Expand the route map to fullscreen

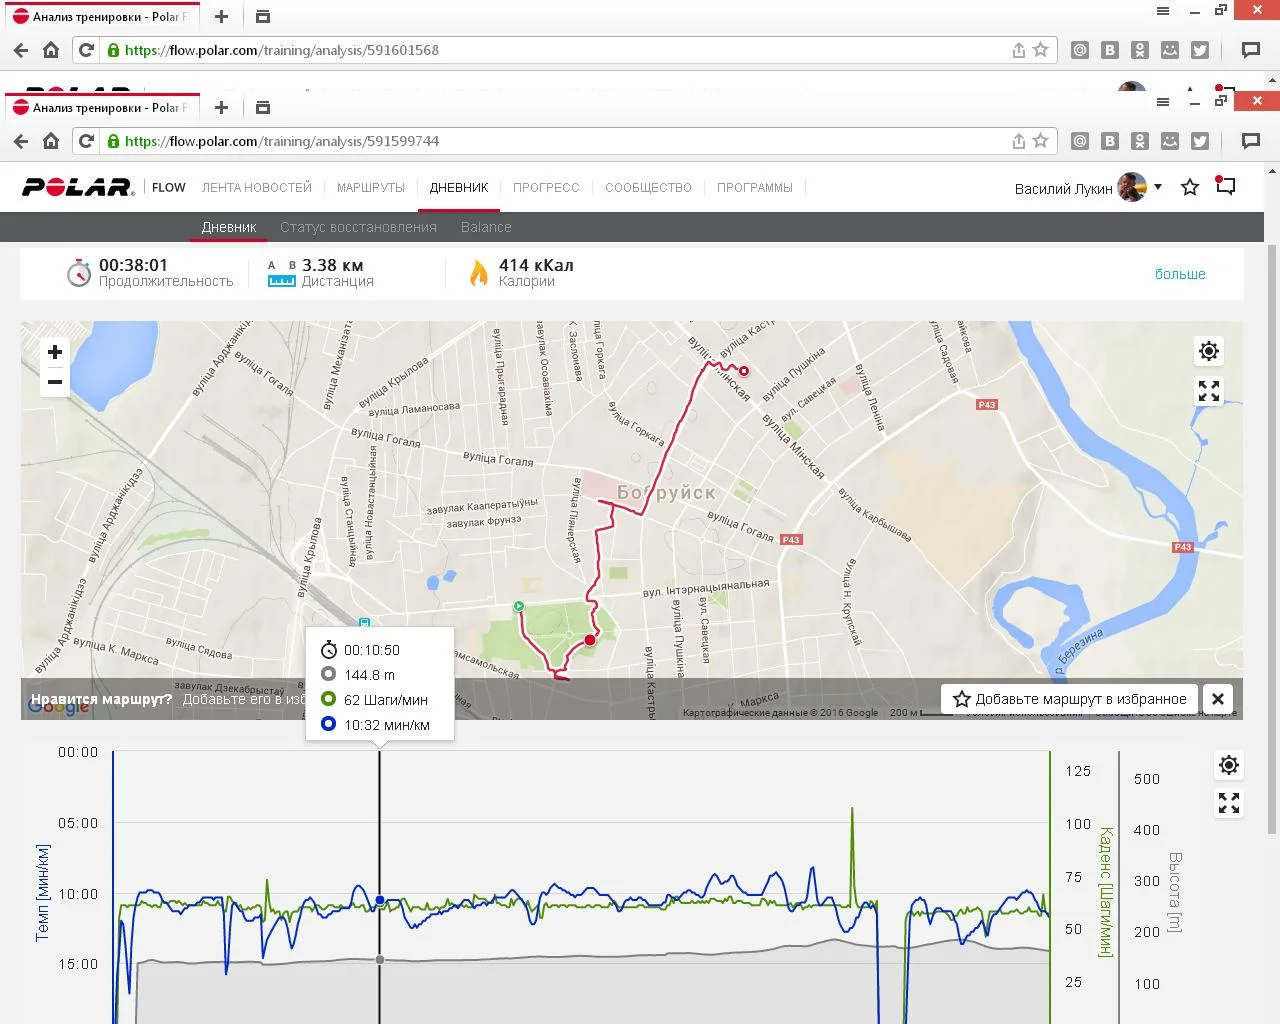[1209, 391]
